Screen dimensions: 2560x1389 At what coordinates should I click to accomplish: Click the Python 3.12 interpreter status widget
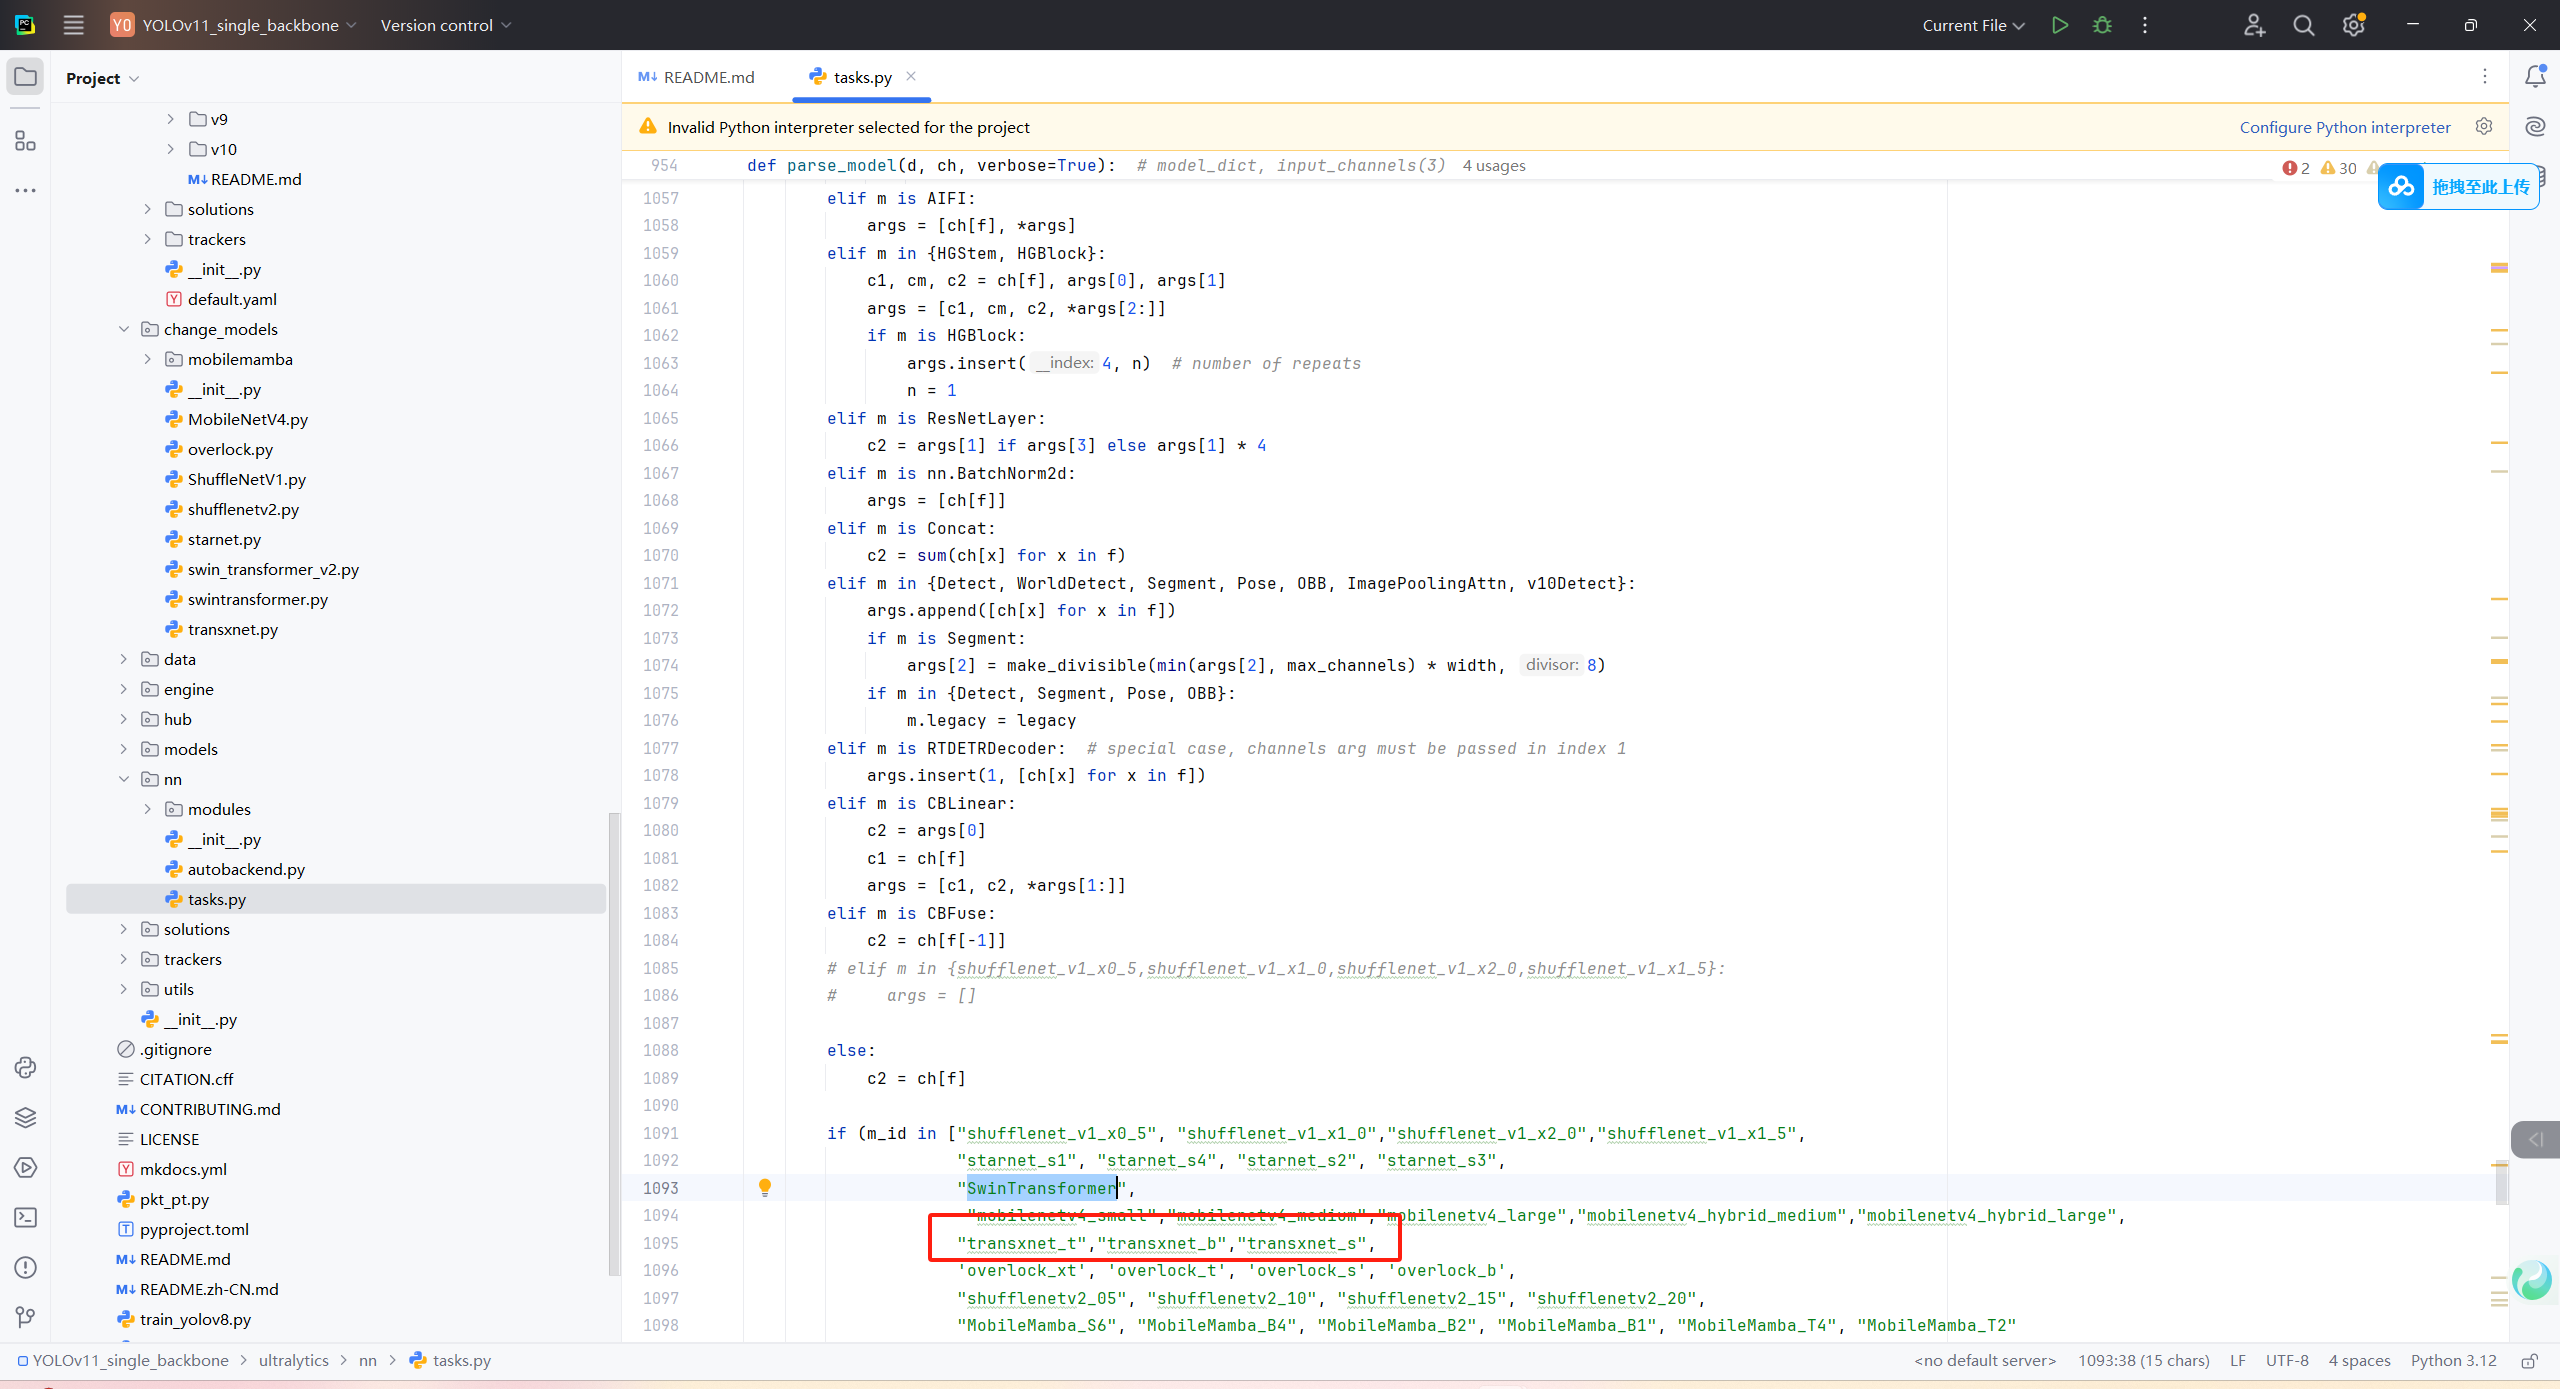coord(2453,1361)
